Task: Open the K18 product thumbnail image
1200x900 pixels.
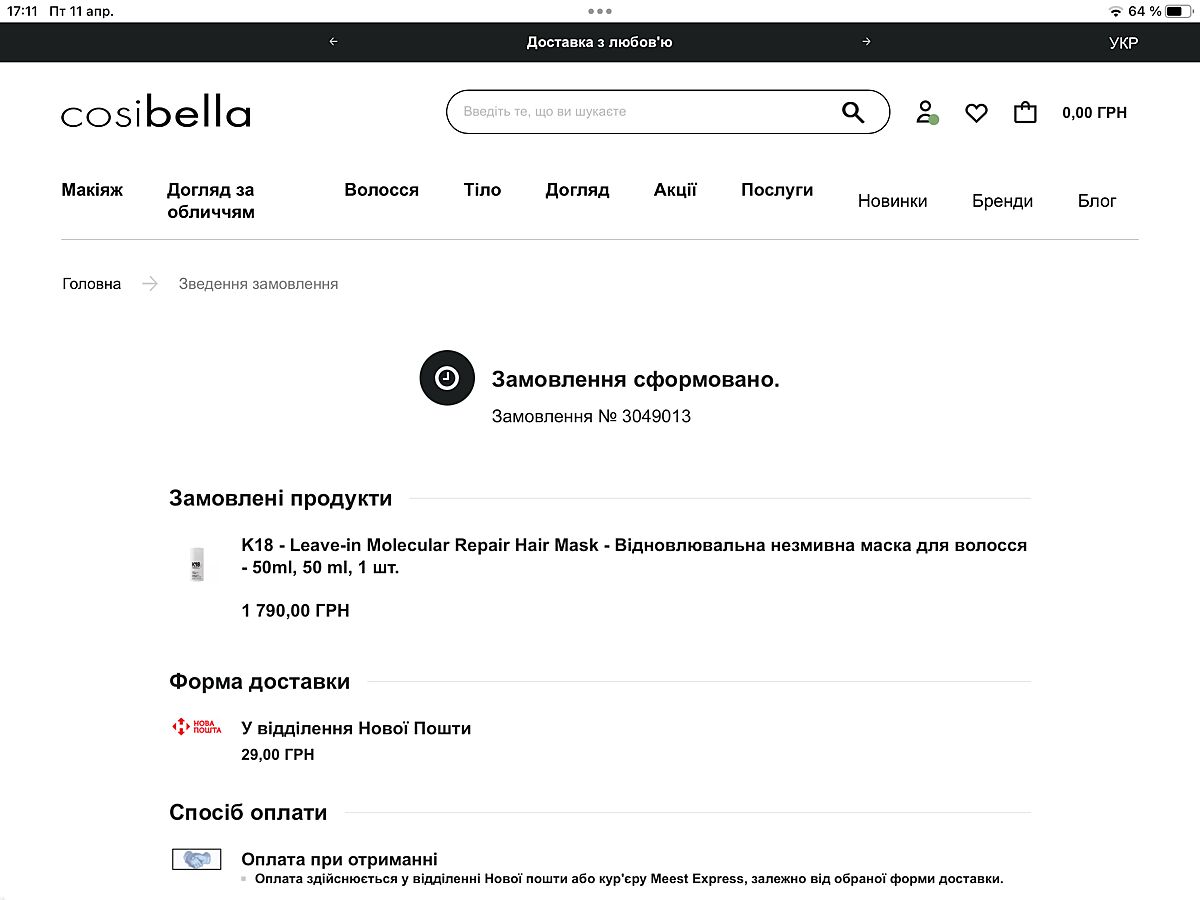Action: (197, 564)
